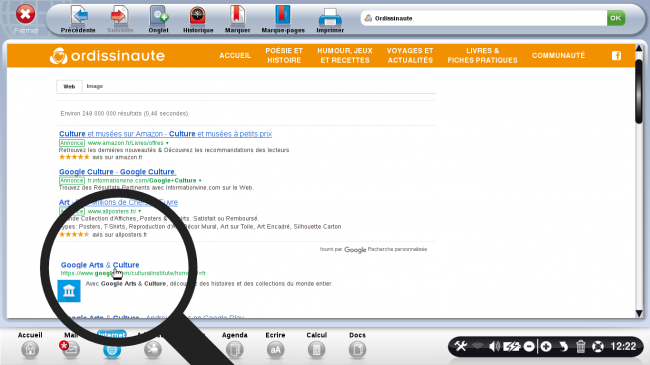The image size is (650, 365).
Task: Click the scrollbar down arrow
Action: (639, 313)
